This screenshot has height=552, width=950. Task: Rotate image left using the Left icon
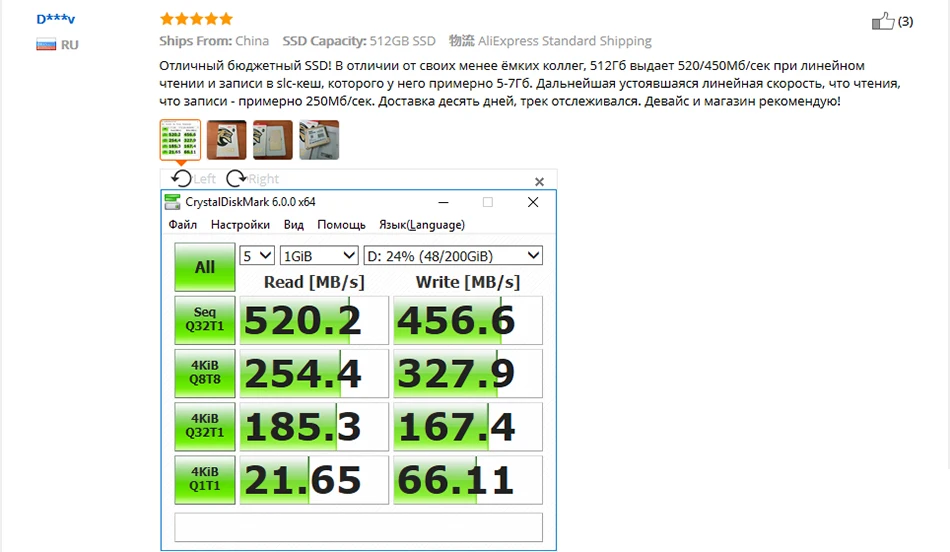point(181,178)
